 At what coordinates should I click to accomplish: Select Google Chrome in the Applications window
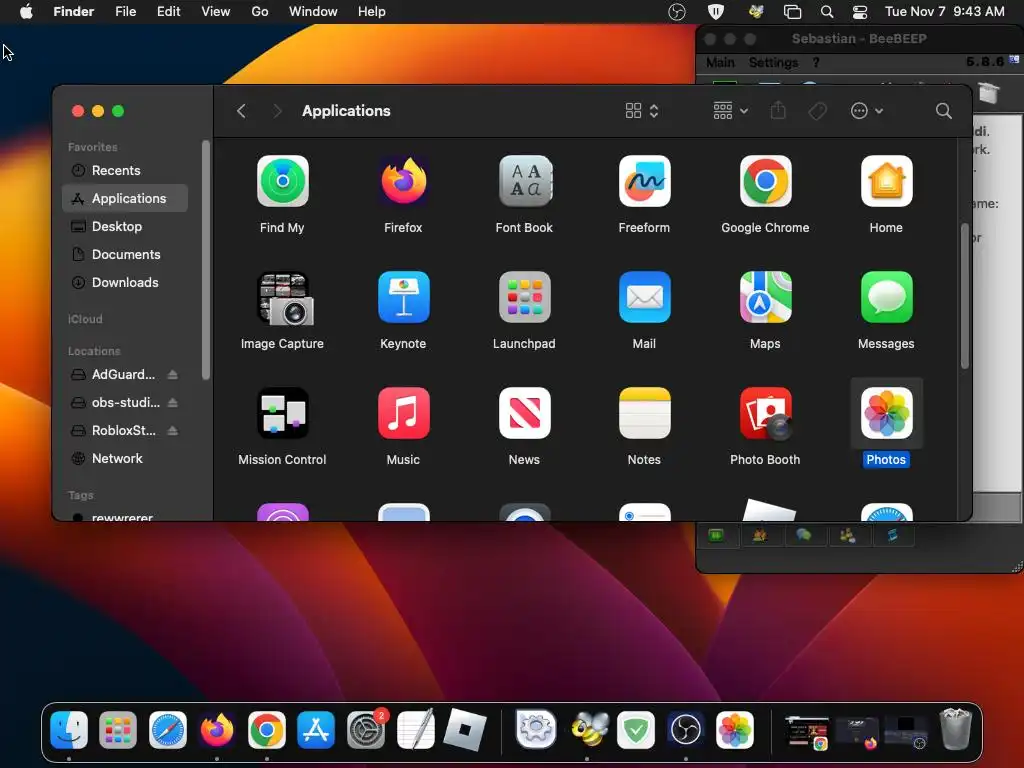(x=765, y=182)
